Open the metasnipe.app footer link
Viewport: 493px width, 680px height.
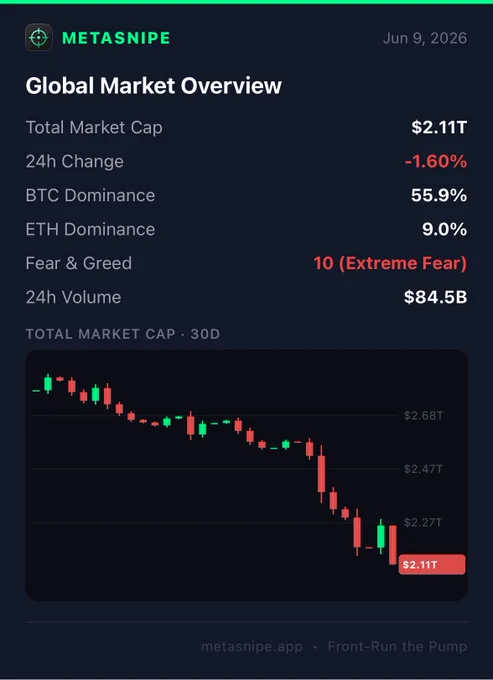(252, 647)
